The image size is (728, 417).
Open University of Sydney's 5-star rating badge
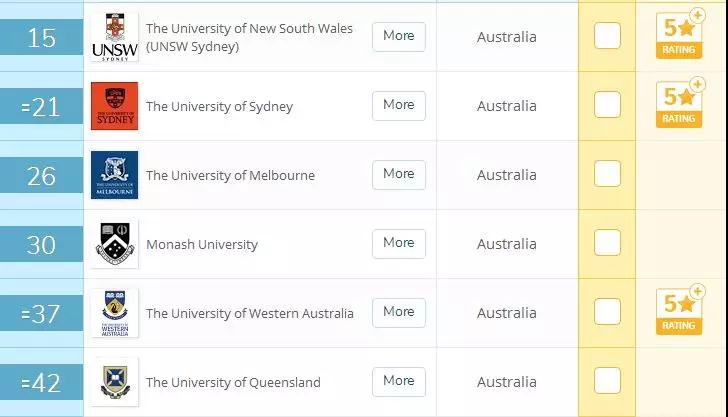point(679,104)
